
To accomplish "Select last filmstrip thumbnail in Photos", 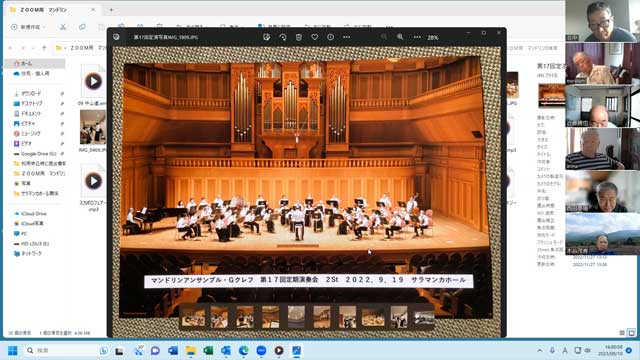I will coord(424,318).
